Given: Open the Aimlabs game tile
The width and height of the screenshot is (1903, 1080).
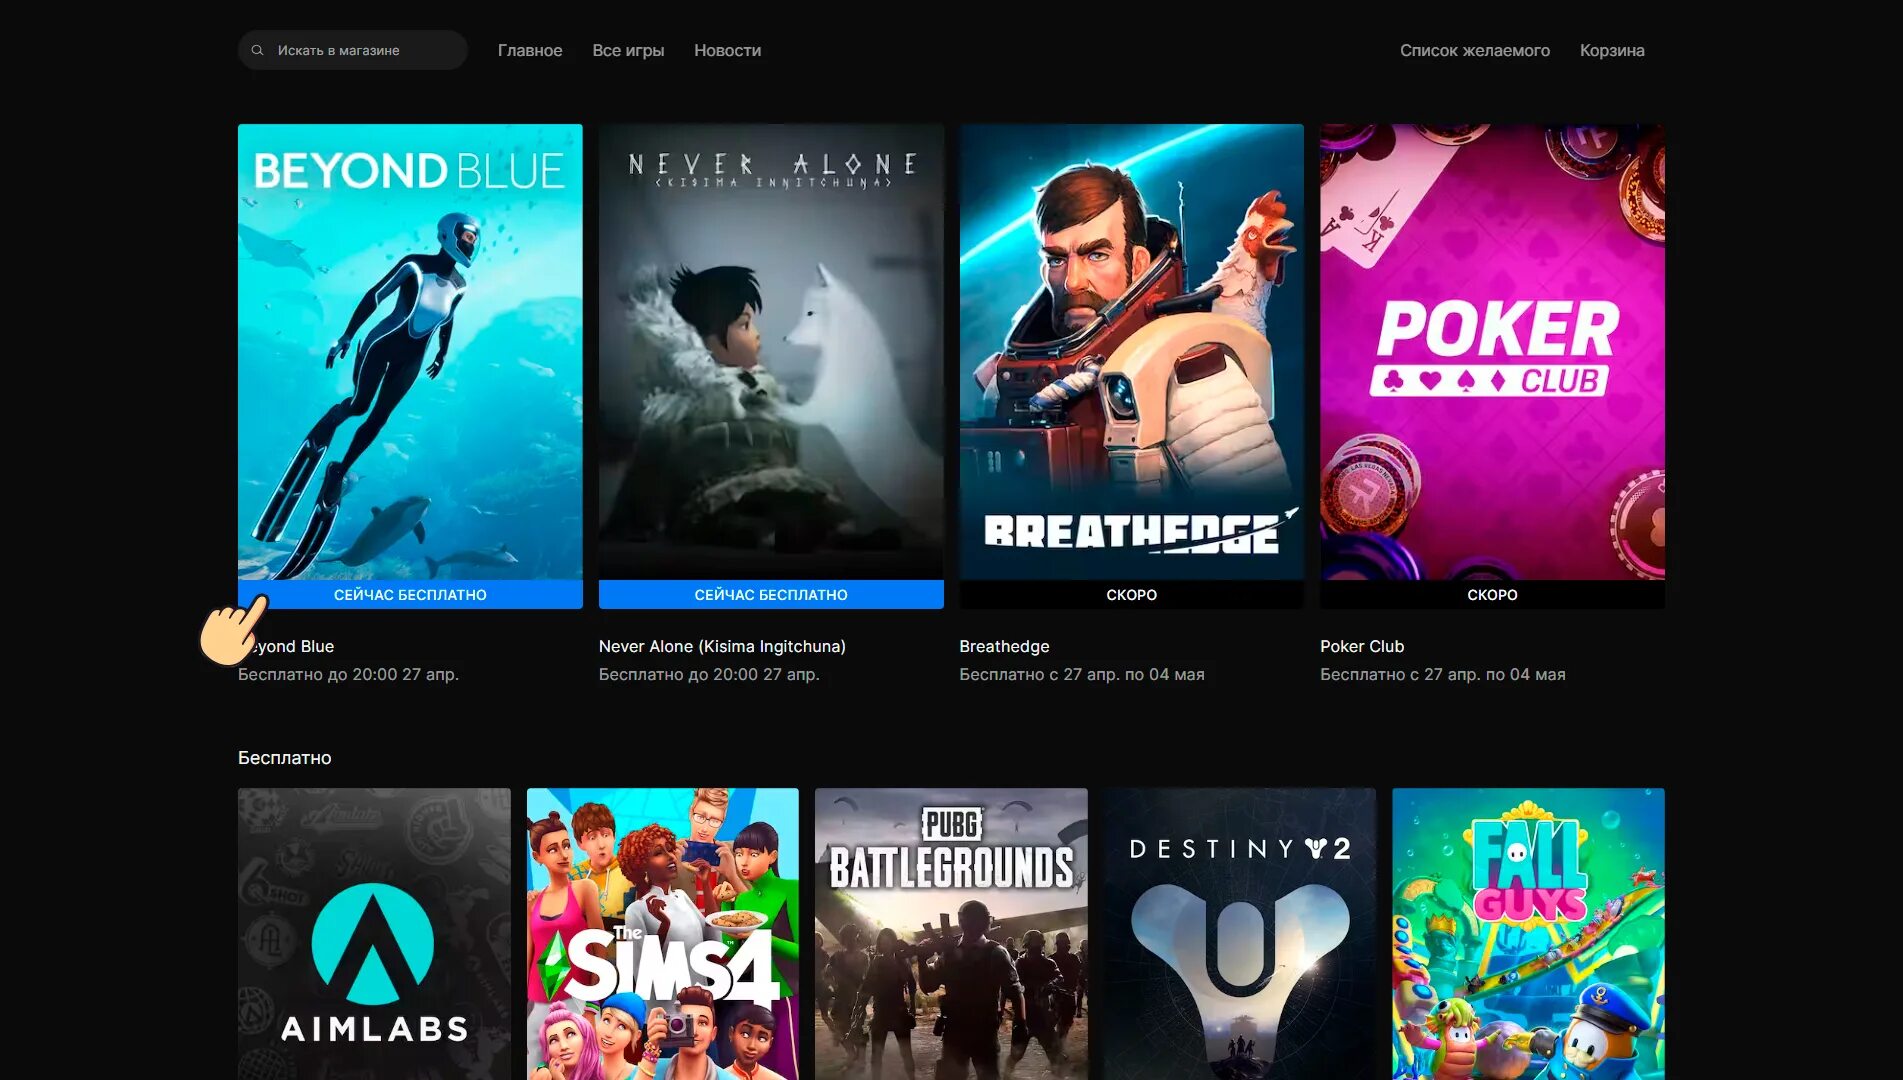Looking at the screenshot, I should [374, 934].
